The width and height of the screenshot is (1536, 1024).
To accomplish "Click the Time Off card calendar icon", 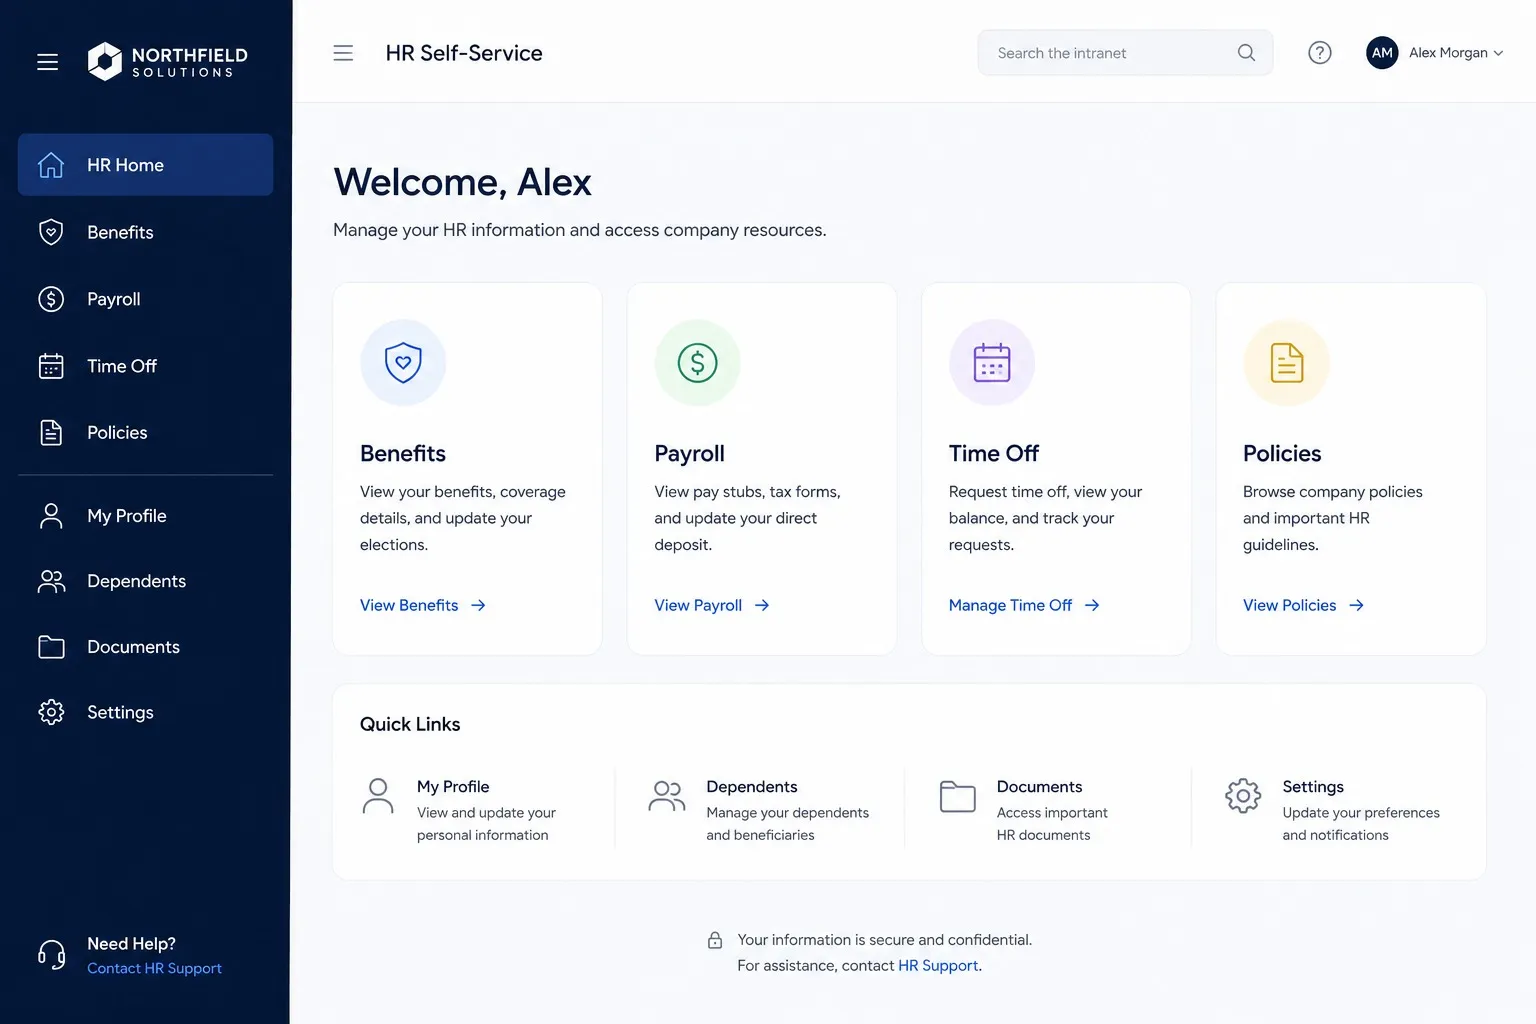I will click(992, 362).
